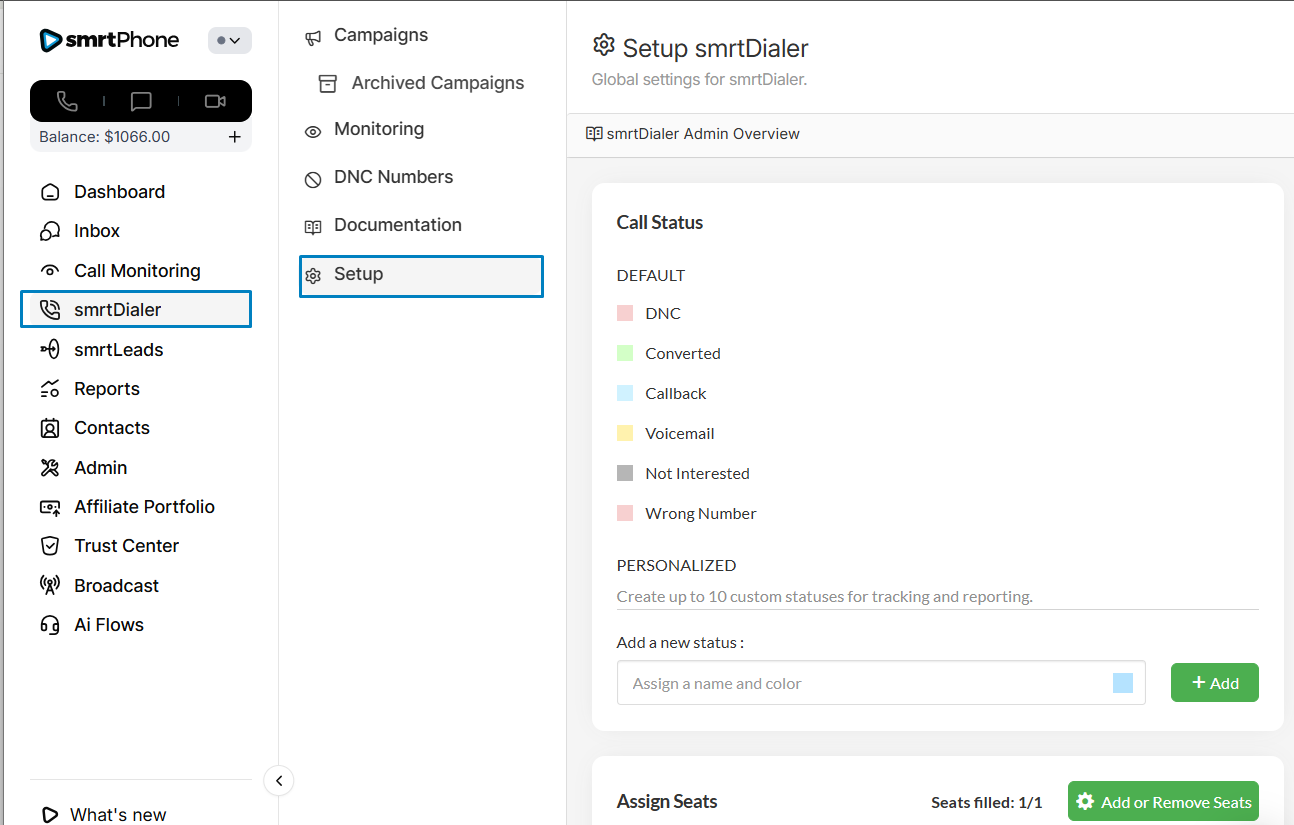The width and height of the screenshot is (1294, 825).
Task: Click Add or Remove Seats button
Action: (x=1163, y=802)
